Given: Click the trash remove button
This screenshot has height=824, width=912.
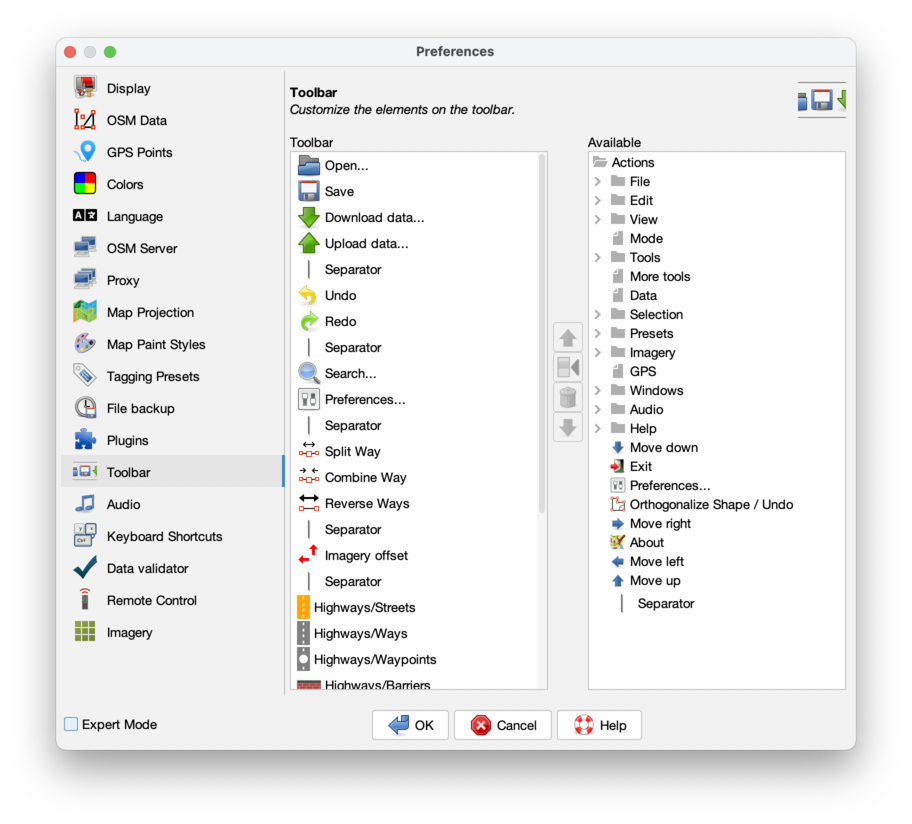Looking at the screenshot, I should pos(568,397).
